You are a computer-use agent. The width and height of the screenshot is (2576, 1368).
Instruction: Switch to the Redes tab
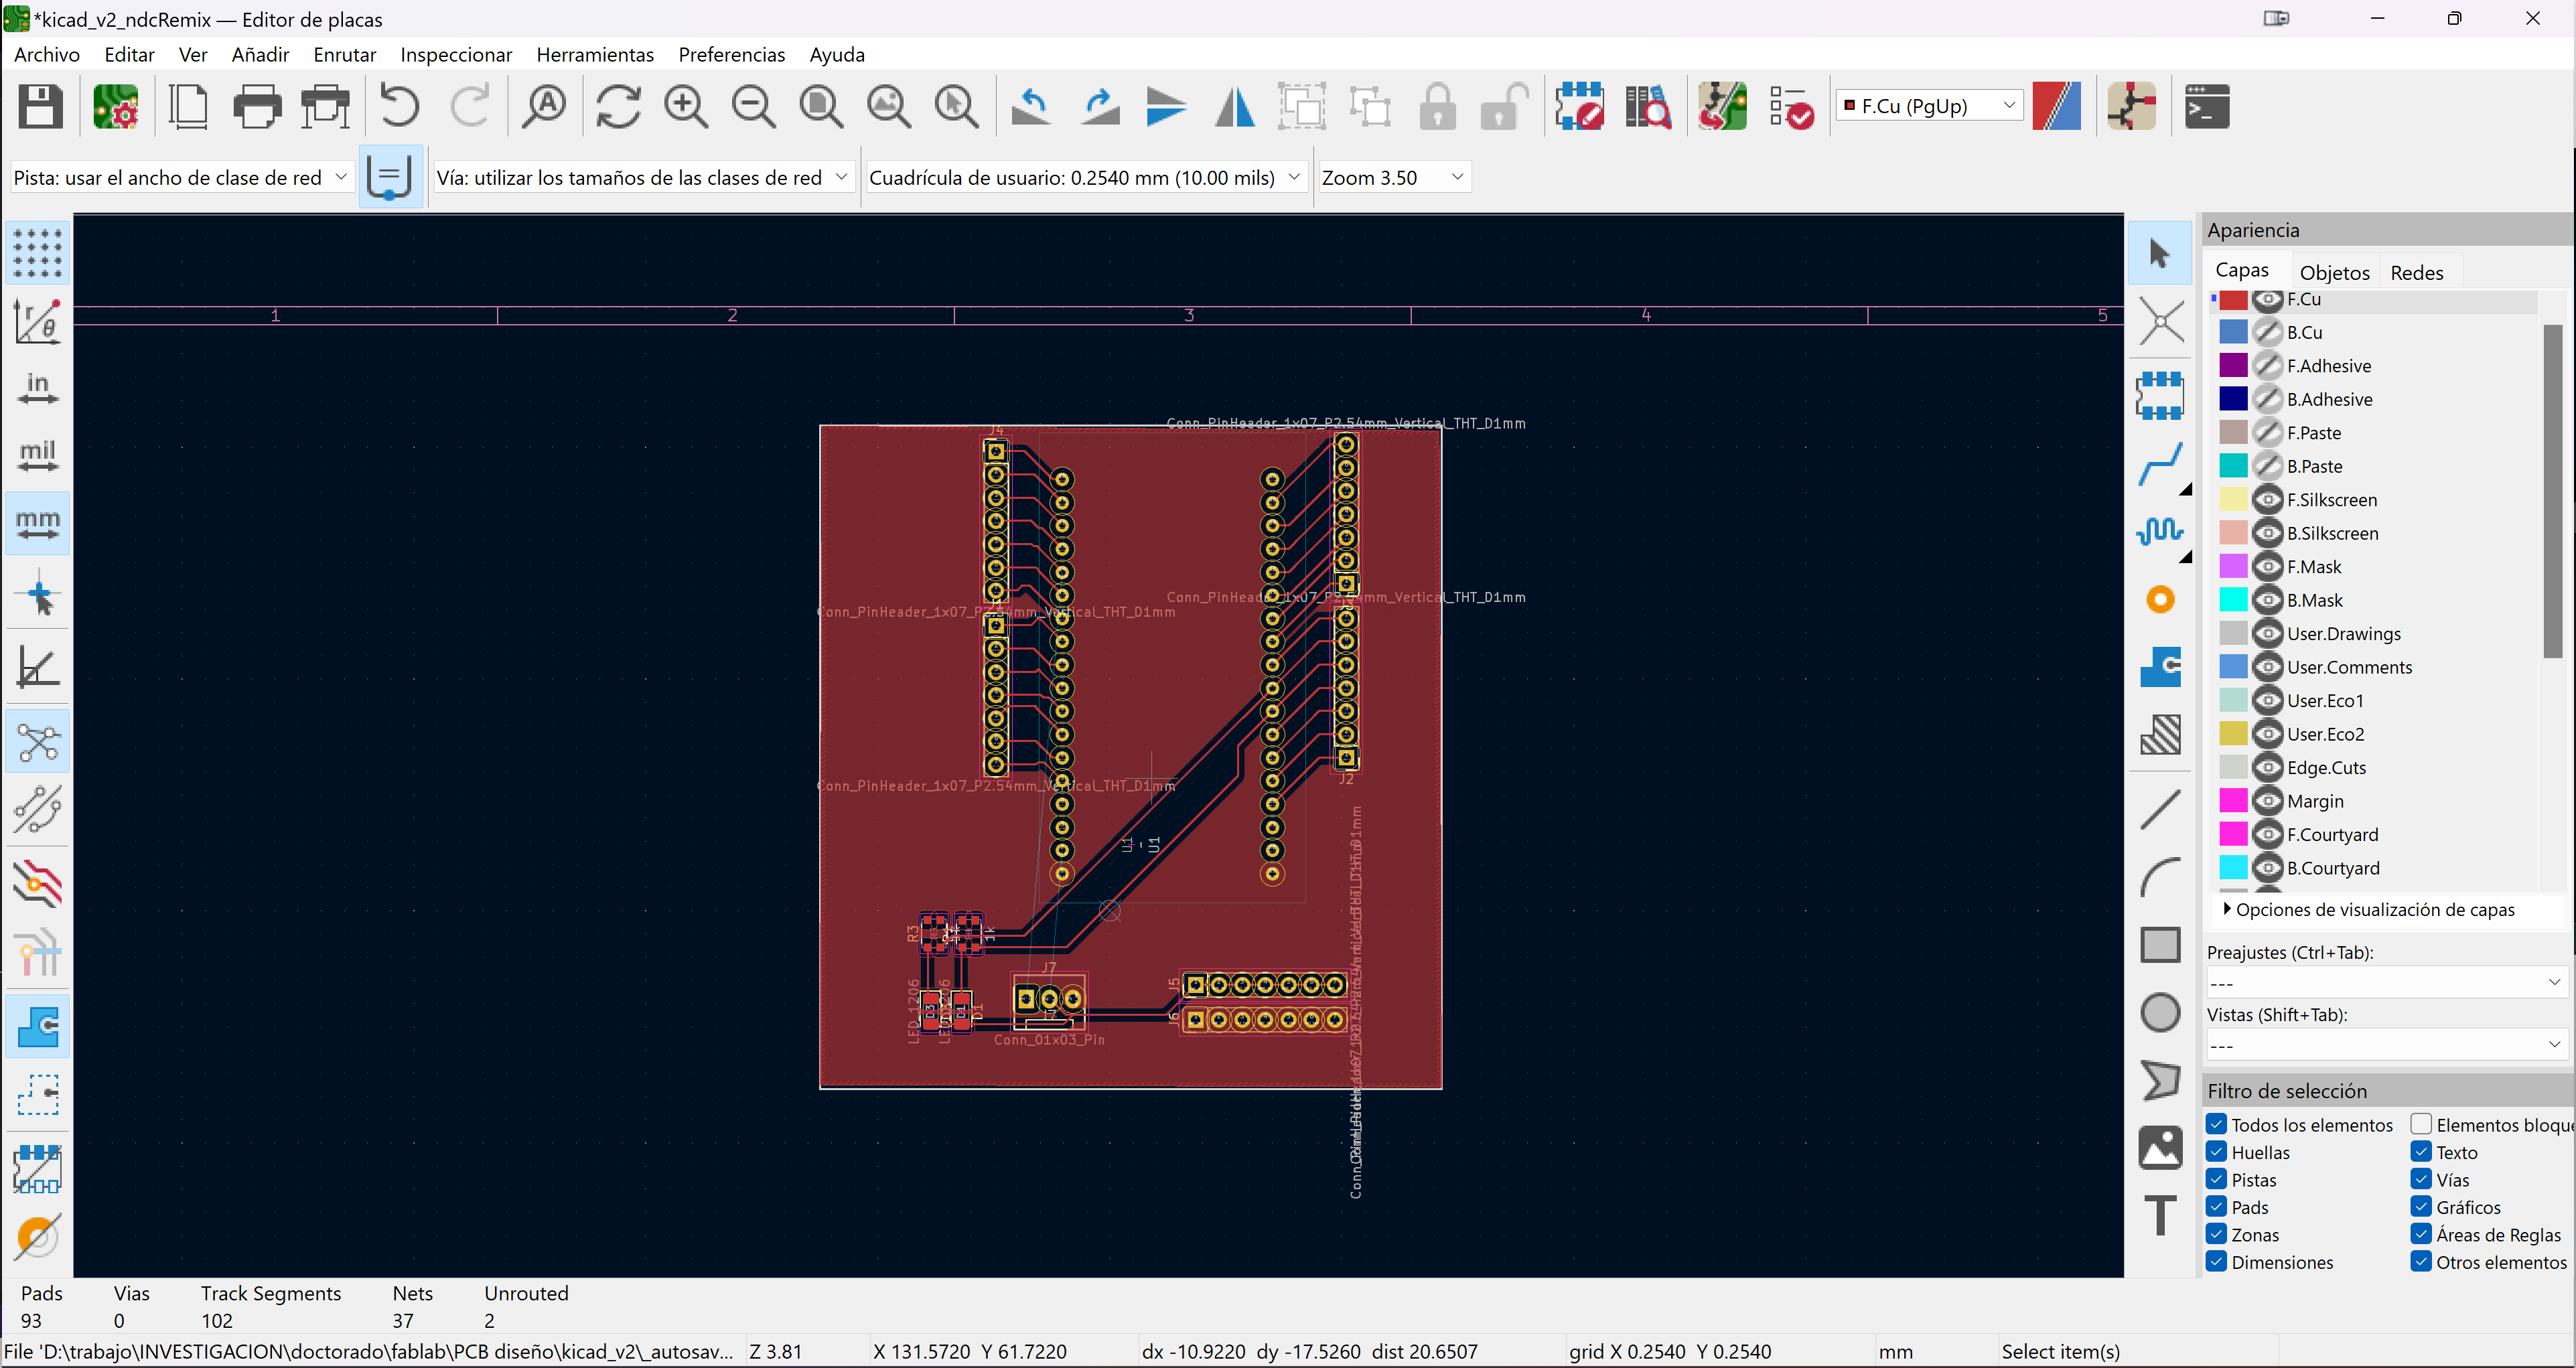pos(2416,273)
